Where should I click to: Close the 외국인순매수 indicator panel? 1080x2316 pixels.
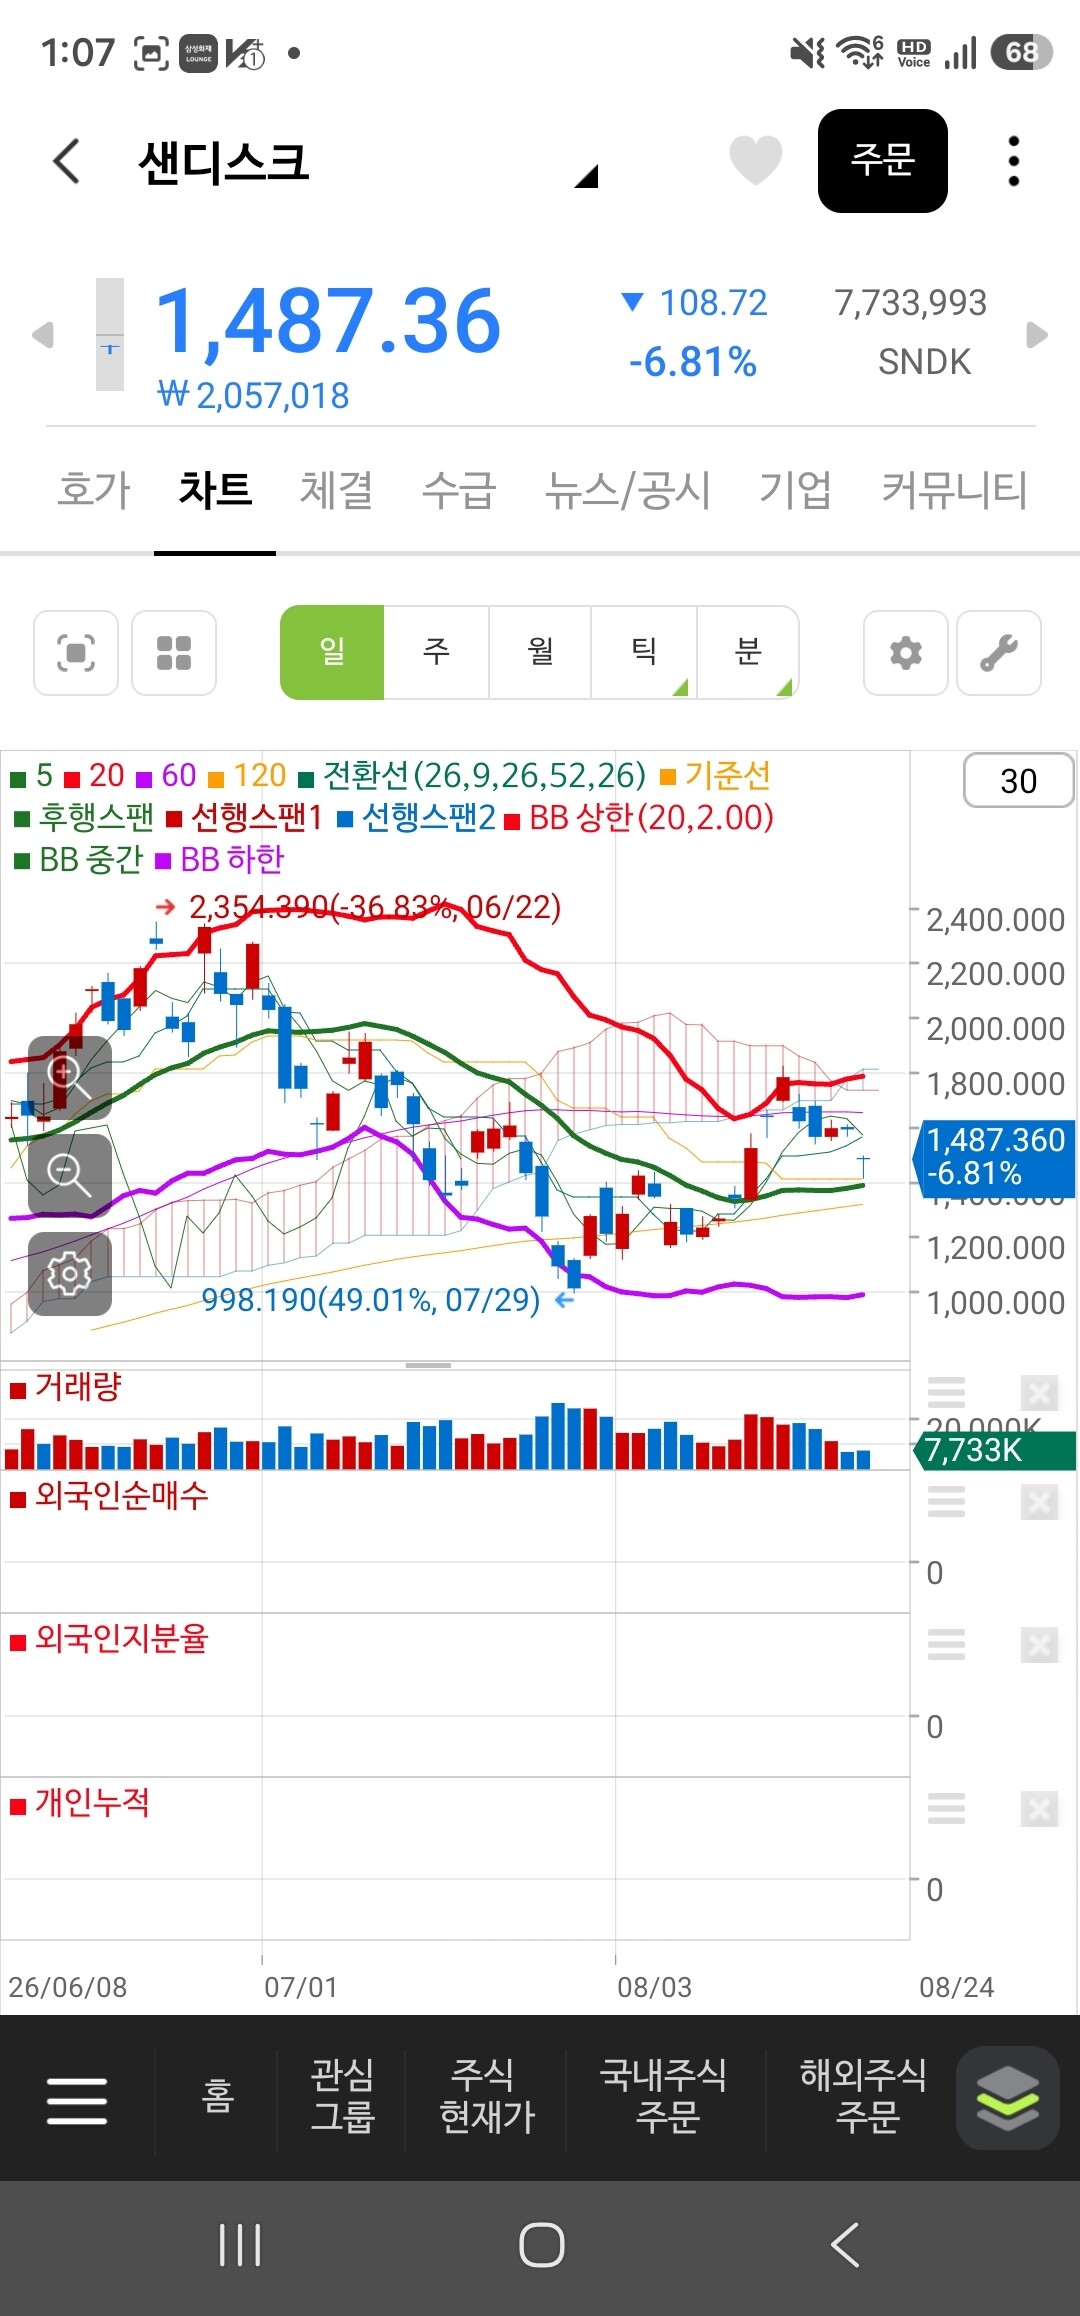[1039, 1501]
